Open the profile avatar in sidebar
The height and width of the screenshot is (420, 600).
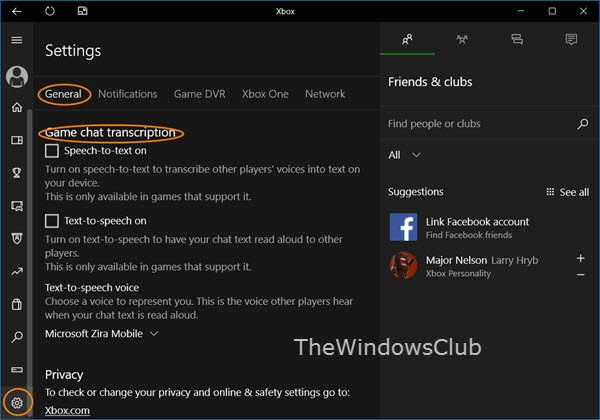(17, 77)
